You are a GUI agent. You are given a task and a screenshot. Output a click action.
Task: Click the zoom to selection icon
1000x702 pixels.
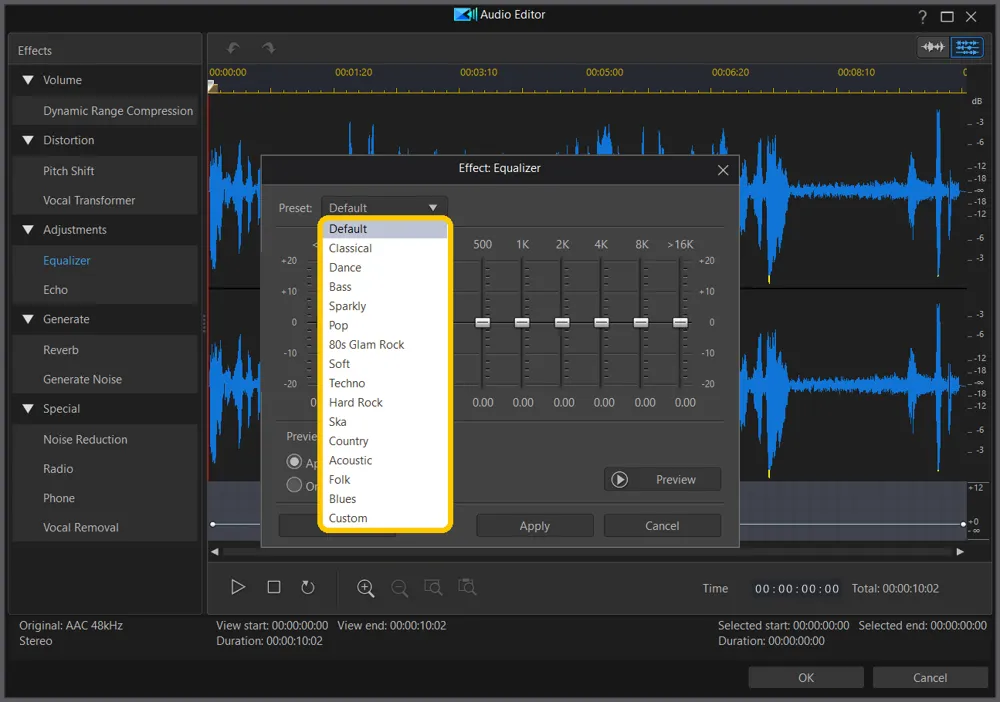tap(433, 587)
